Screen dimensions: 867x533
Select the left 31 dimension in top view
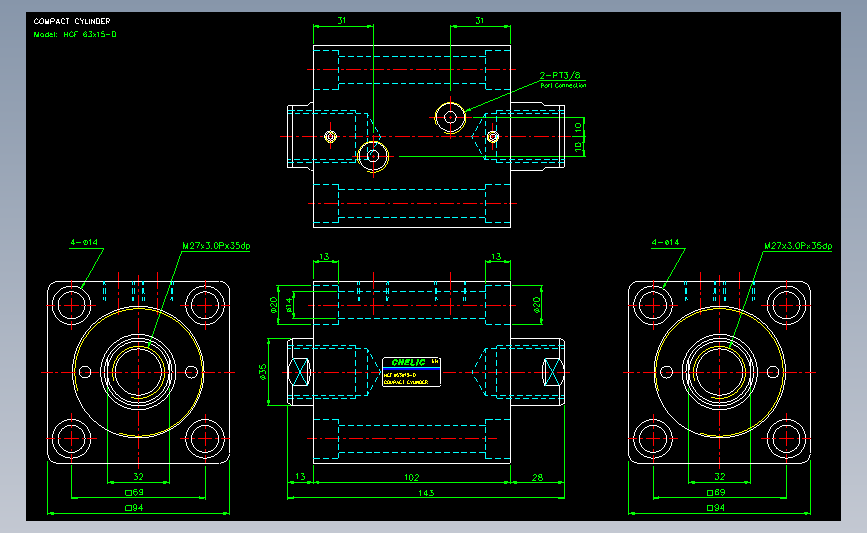342,20
